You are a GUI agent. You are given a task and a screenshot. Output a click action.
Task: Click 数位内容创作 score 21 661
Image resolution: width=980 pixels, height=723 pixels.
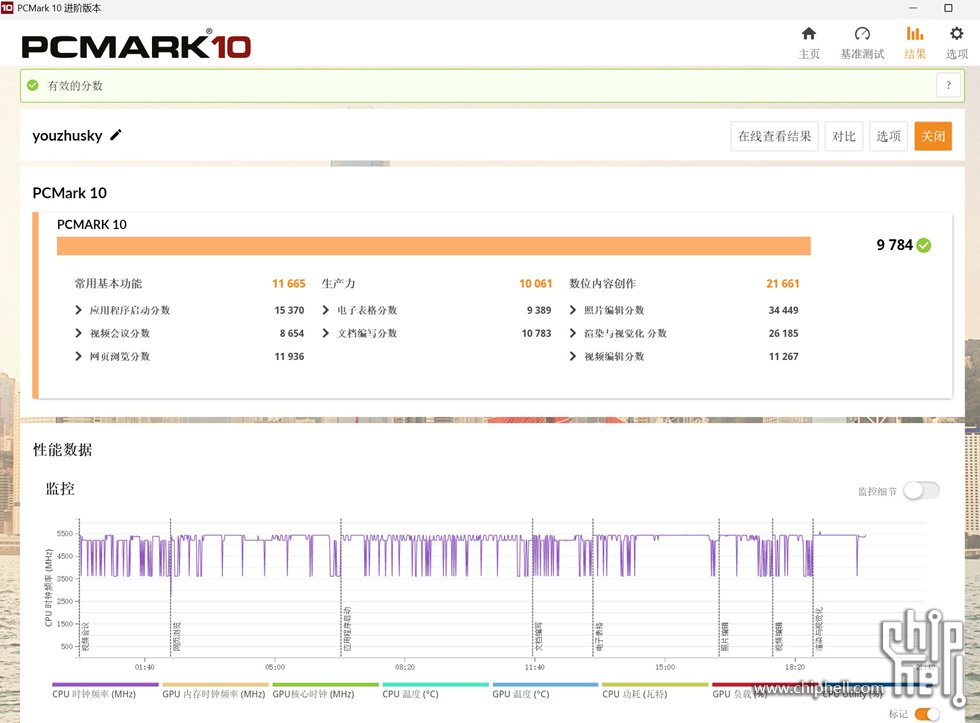tap(782, 284)
